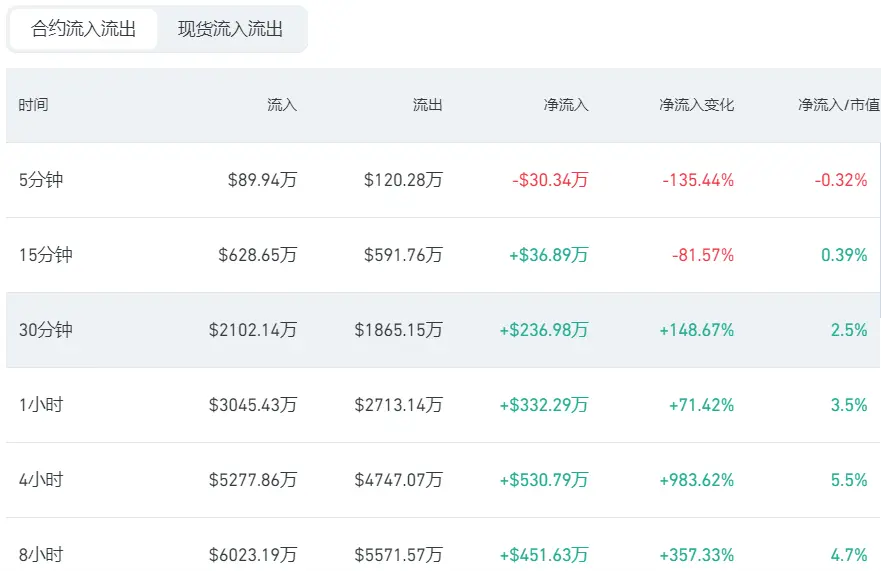This screenshot has height=571, width=881.
Task: Click the -135.44% change value
Action: [x=698, y=180]
